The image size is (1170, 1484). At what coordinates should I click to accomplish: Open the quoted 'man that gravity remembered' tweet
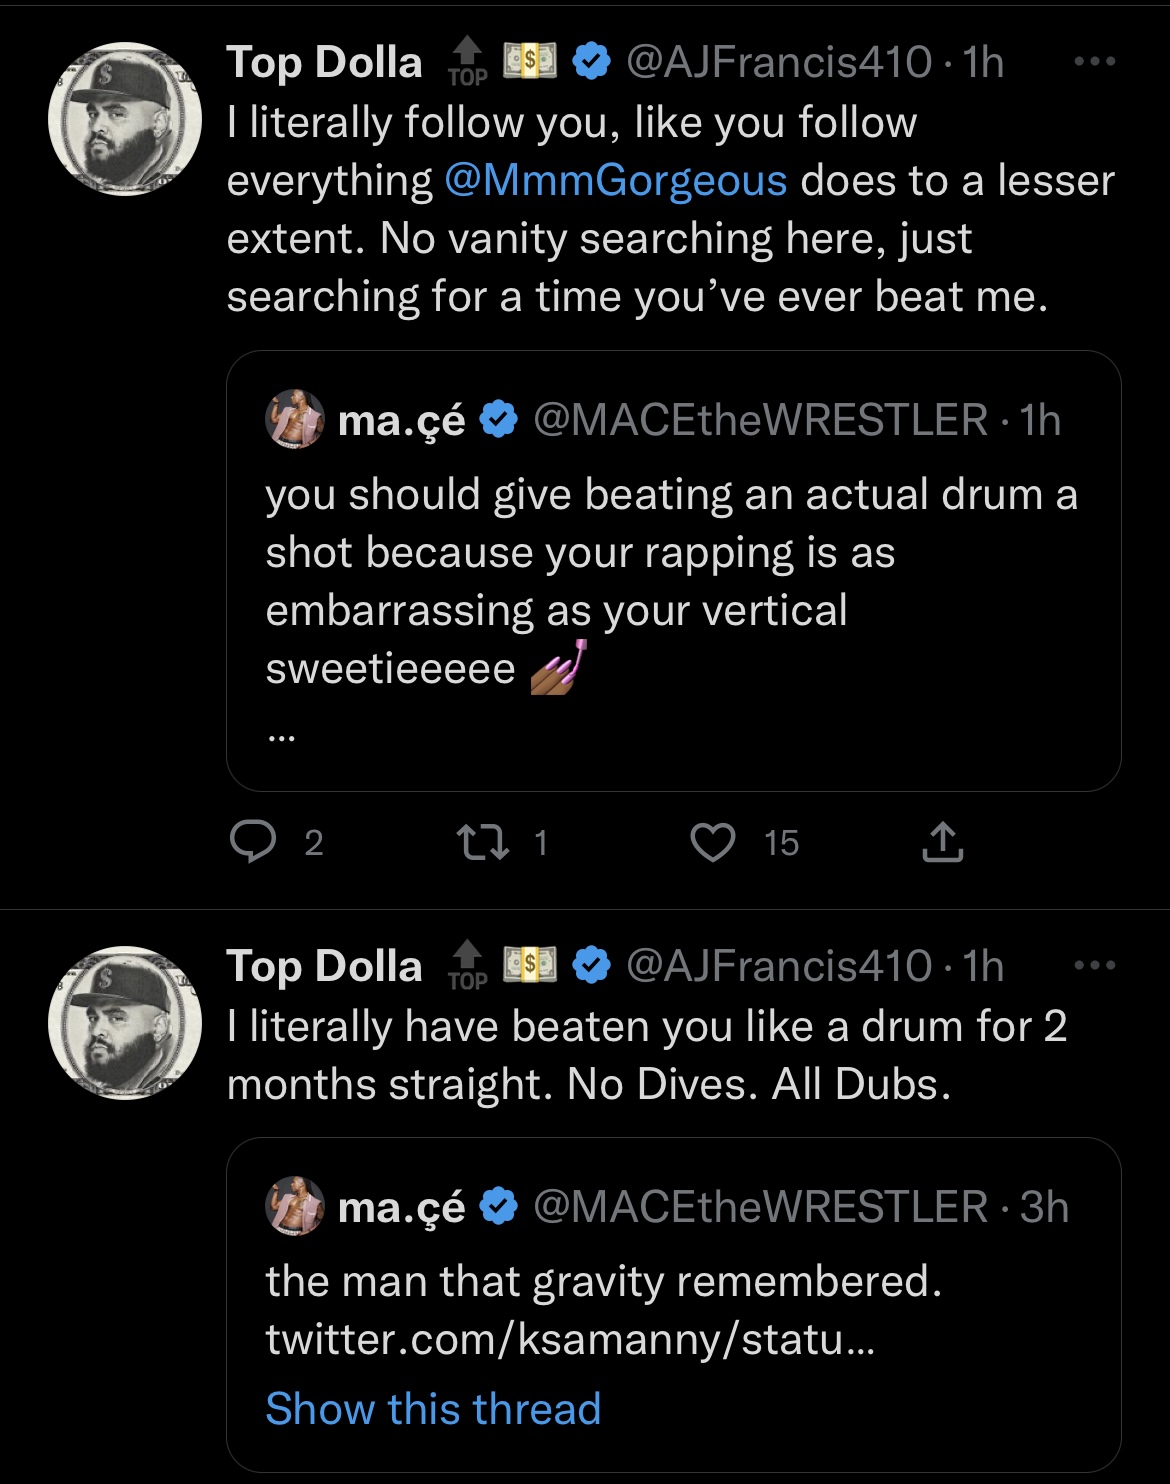604,1282
